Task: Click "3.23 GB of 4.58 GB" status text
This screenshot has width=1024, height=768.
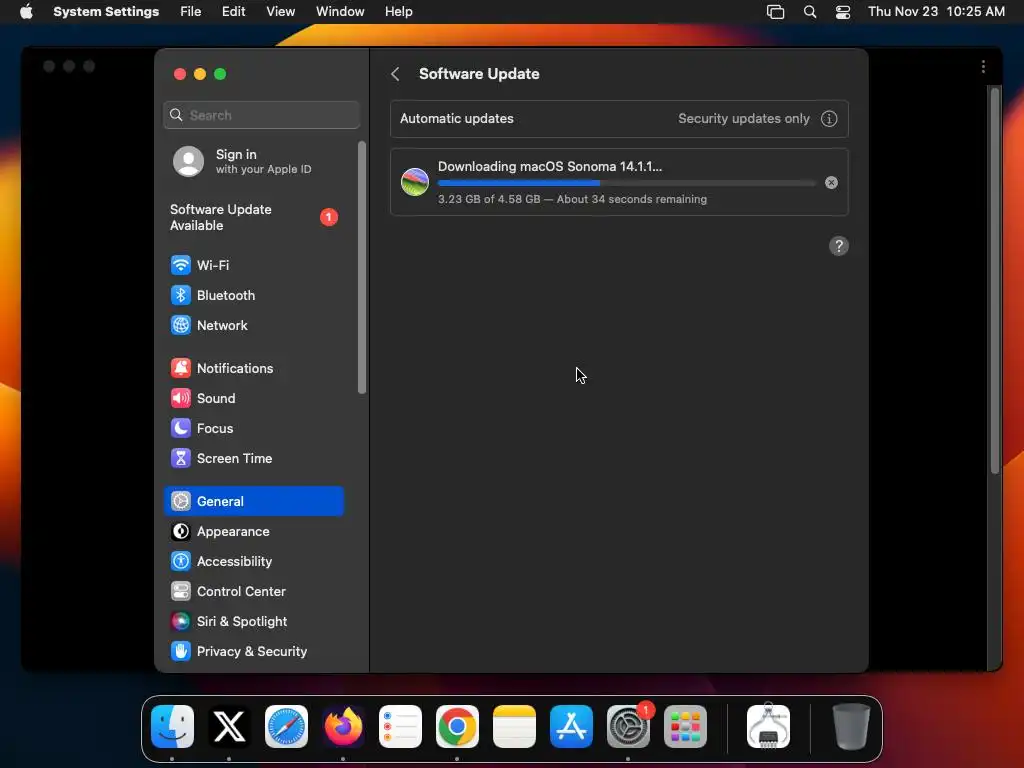Action: coord(488,199)
